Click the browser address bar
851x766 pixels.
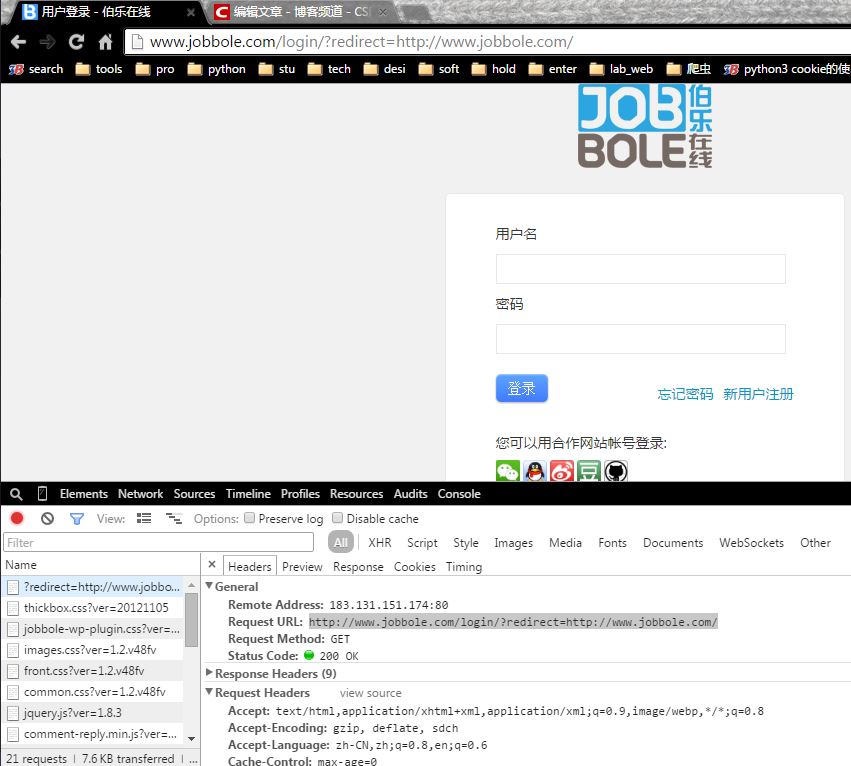[488, 42]
